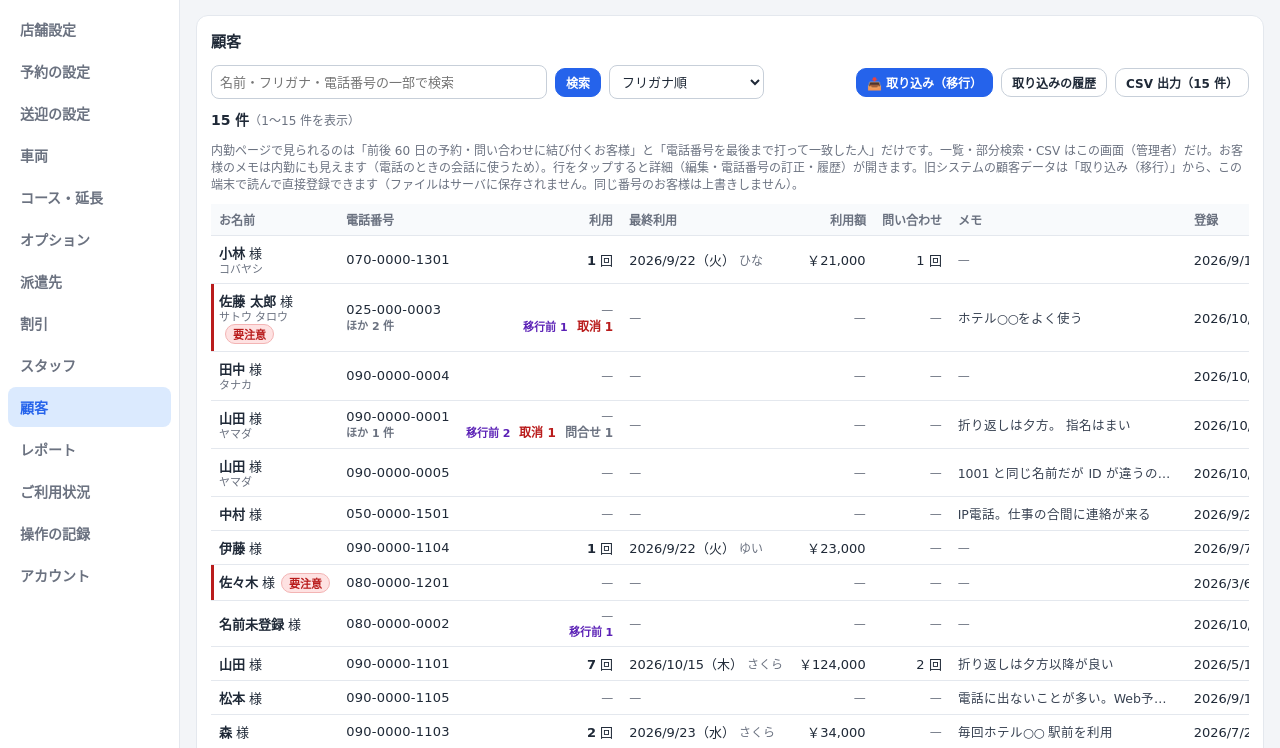
Task: Open レポート from sidebar
Action: 89,450
